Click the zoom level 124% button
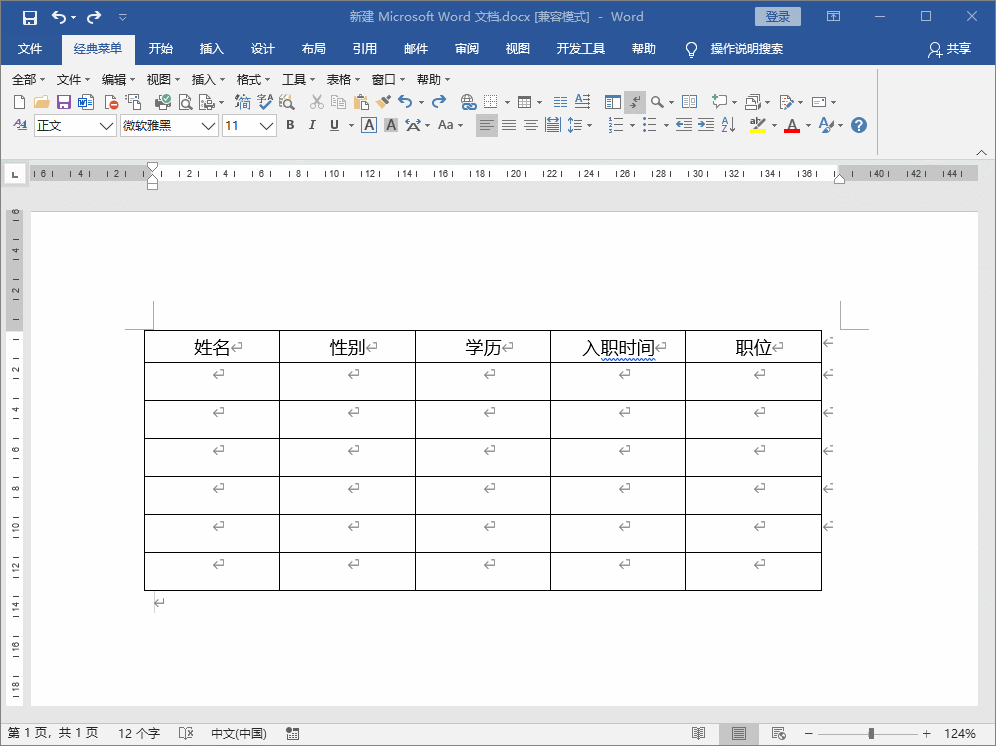 [959, 733]
